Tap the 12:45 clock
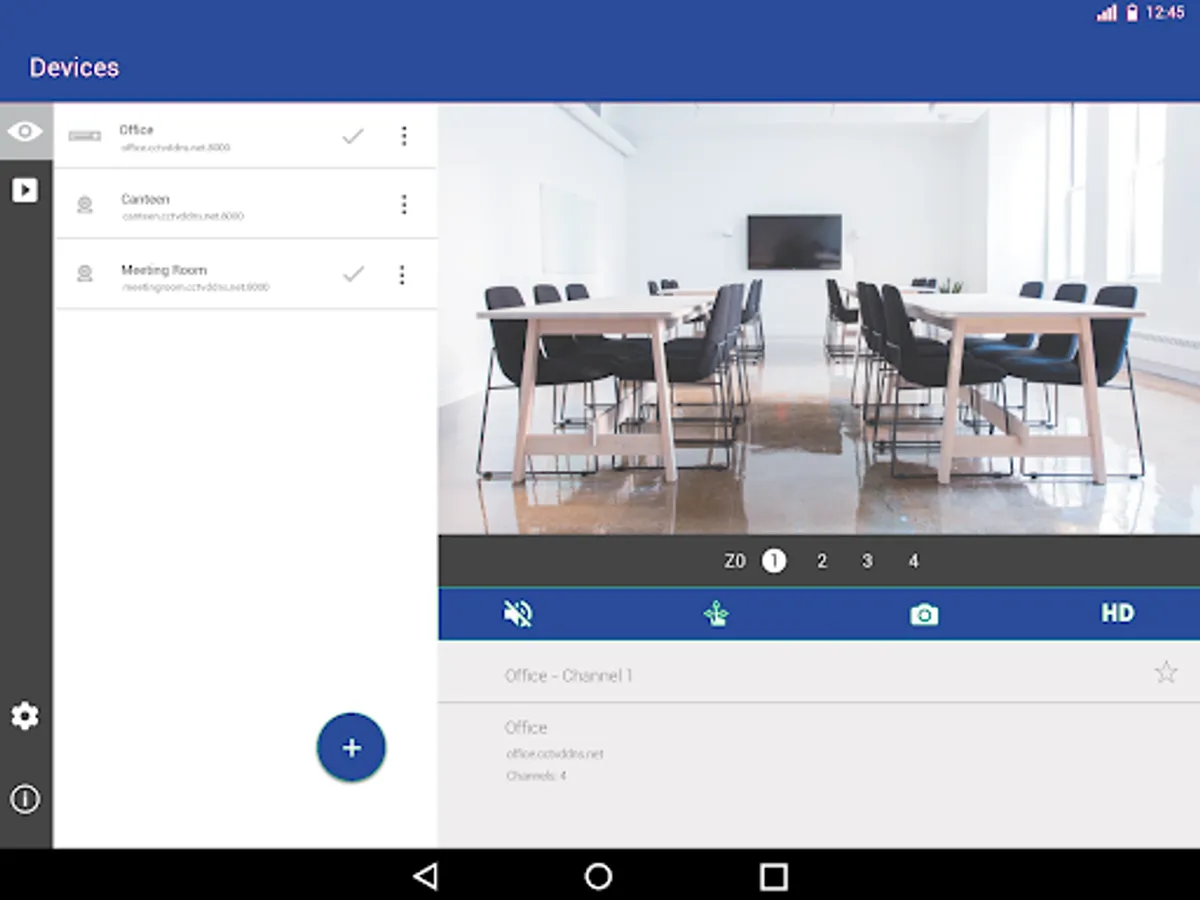 [1166, 13]
